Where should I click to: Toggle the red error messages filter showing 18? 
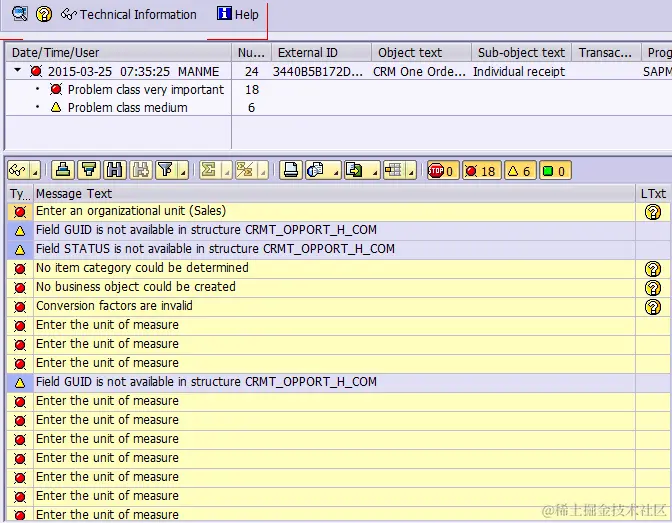[x=481, y=171]
